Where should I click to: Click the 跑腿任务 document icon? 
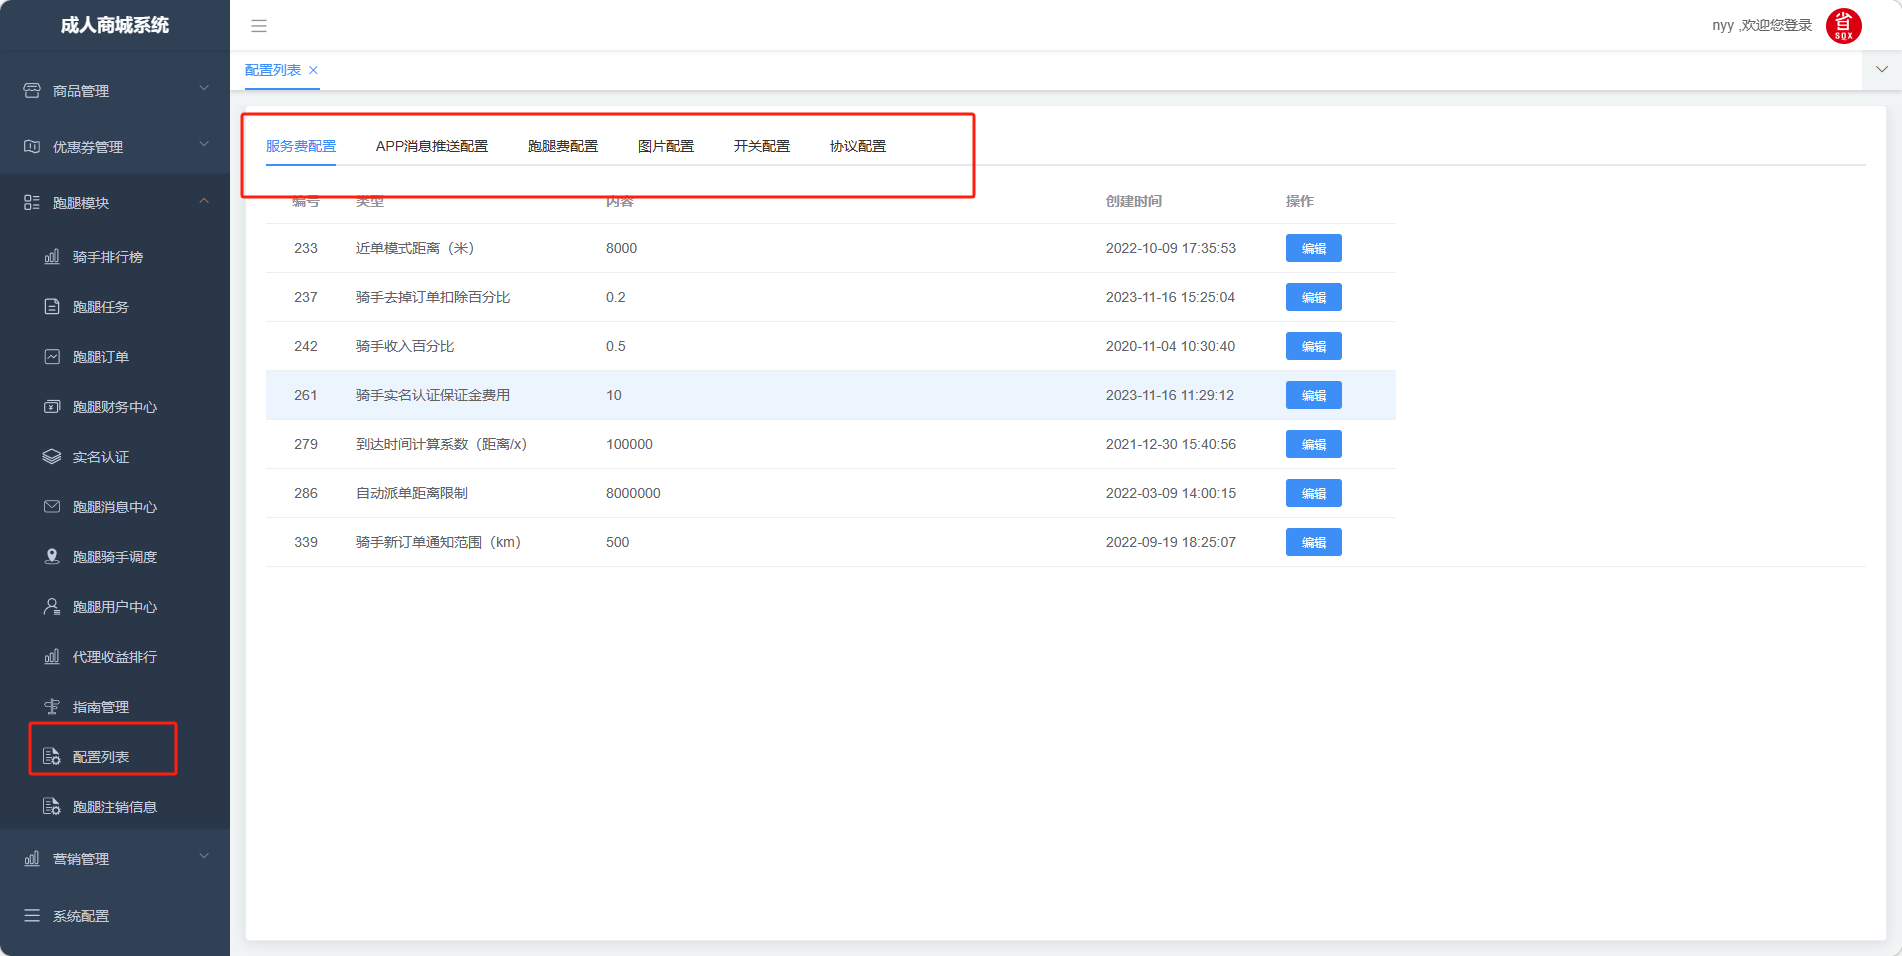tap(52, 307)
